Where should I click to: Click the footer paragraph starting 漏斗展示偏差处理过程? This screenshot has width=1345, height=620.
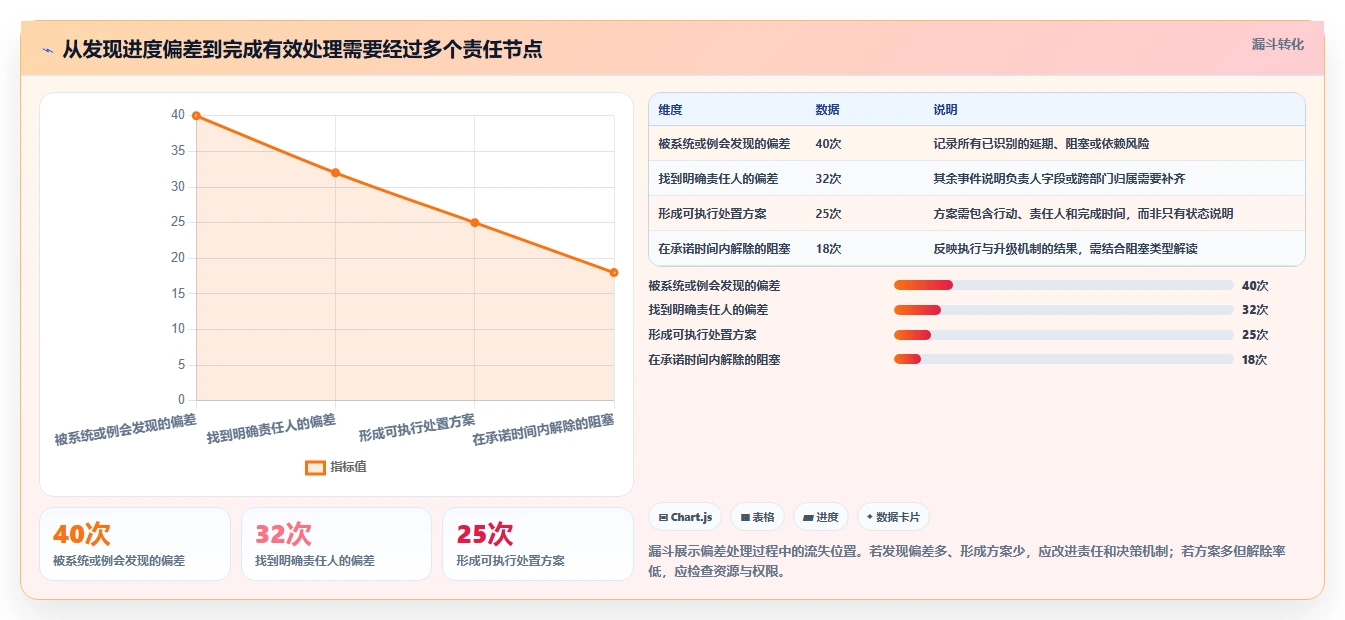(967, 561)
